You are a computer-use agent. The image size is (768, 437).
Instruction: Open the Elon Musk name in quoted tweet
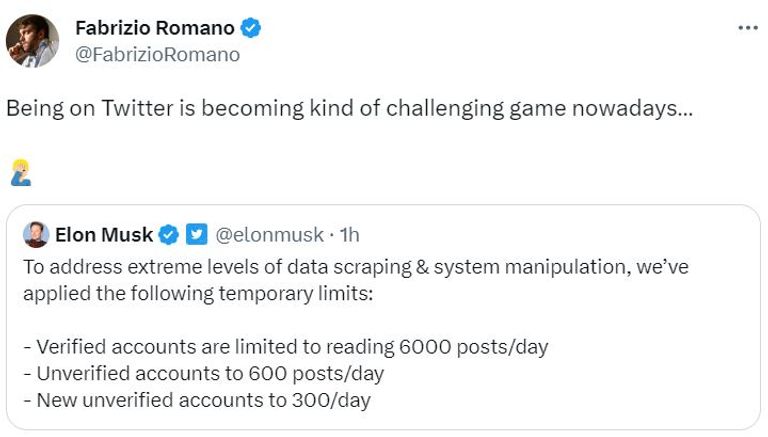pos(104,235)
